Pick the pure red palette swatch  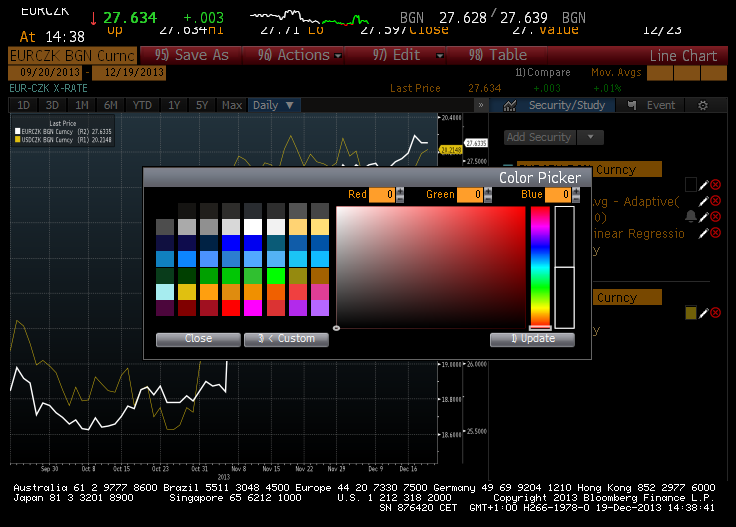231,308
